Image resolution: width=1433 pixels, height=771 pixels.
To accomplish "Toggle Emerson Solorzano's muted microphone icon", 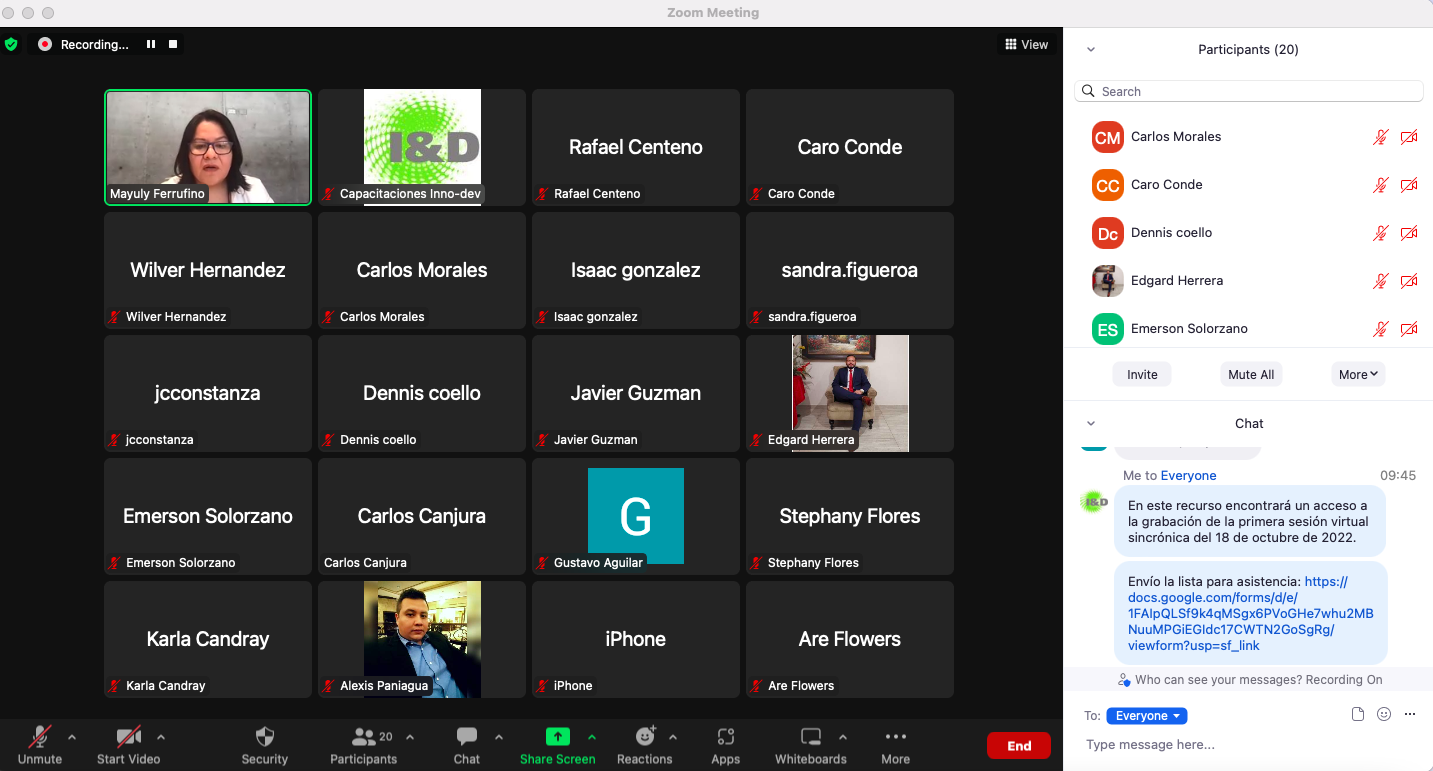I will pos(1380,329).
